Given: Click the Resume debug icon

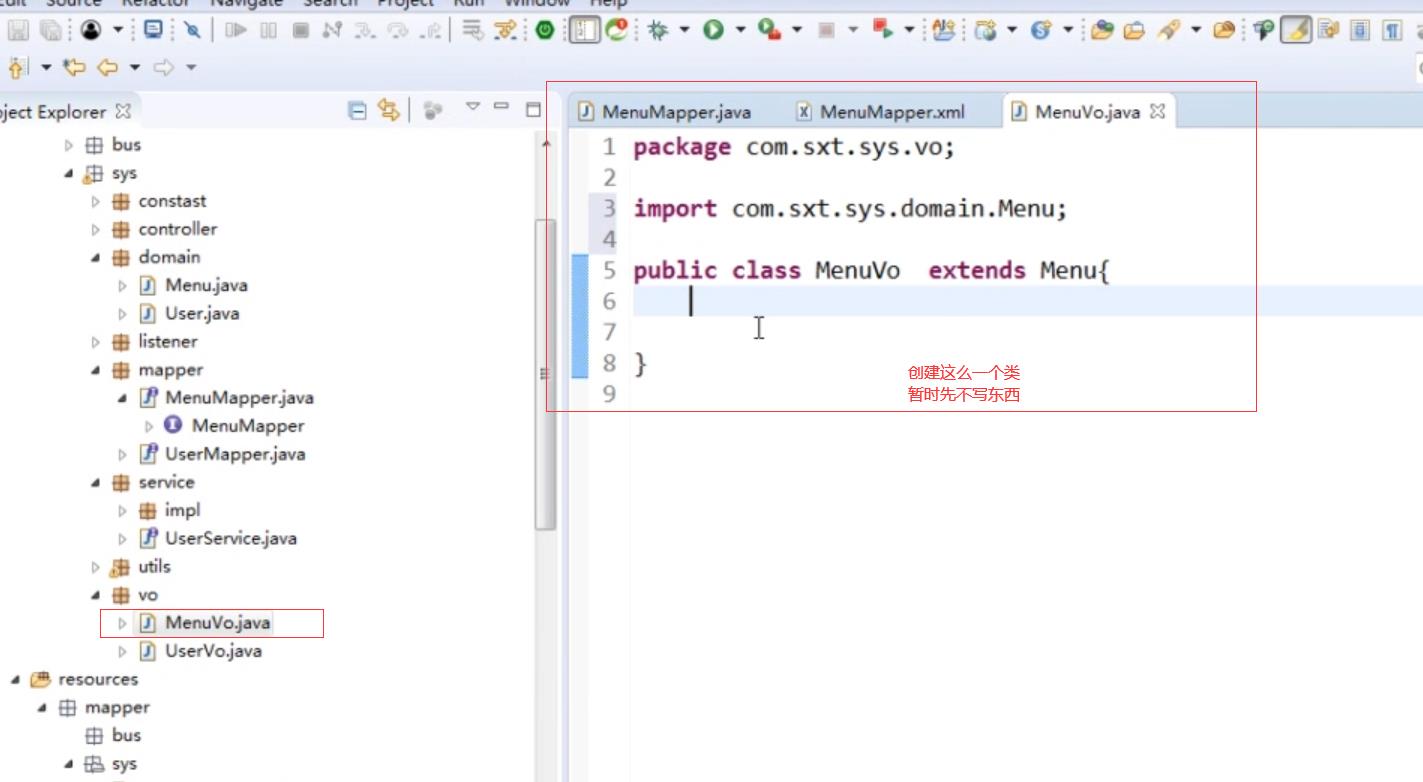Looking at the screenshot, I should coord(236,31).
